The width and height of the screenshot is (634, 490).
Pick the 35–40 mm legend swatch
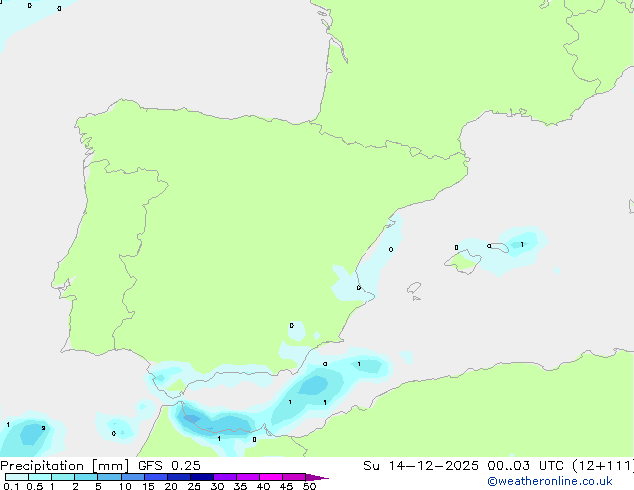(248, 477)
